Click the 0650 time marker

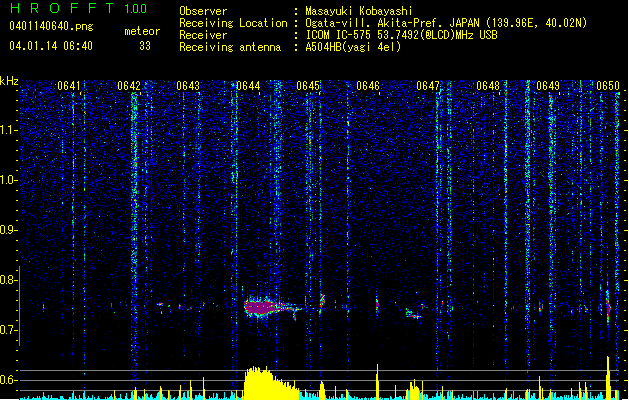click(608, 86)
